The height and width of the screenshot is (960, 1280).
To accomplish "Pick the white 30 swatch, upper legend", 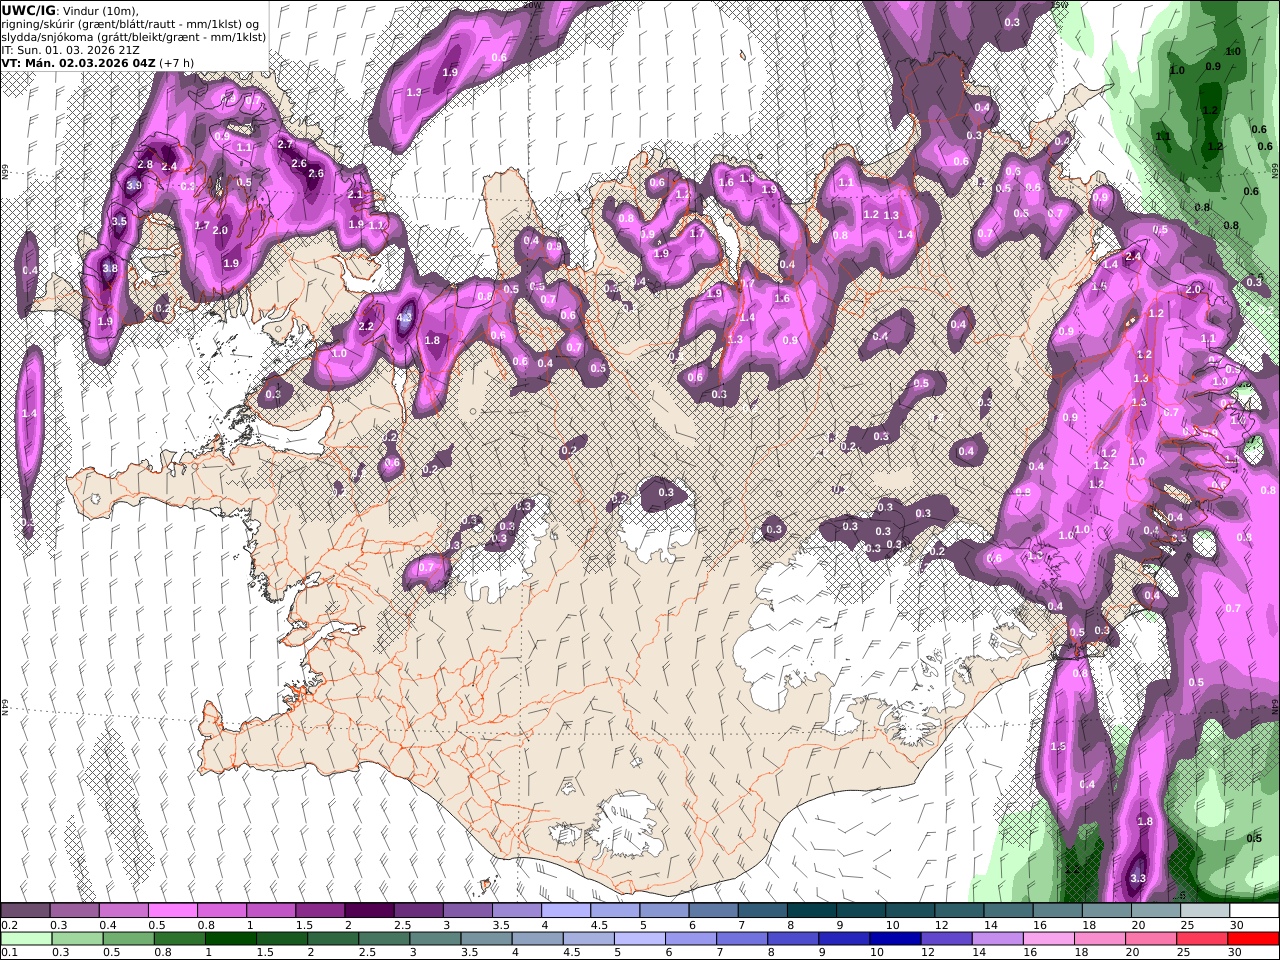I will click(x=1254, y=911).
